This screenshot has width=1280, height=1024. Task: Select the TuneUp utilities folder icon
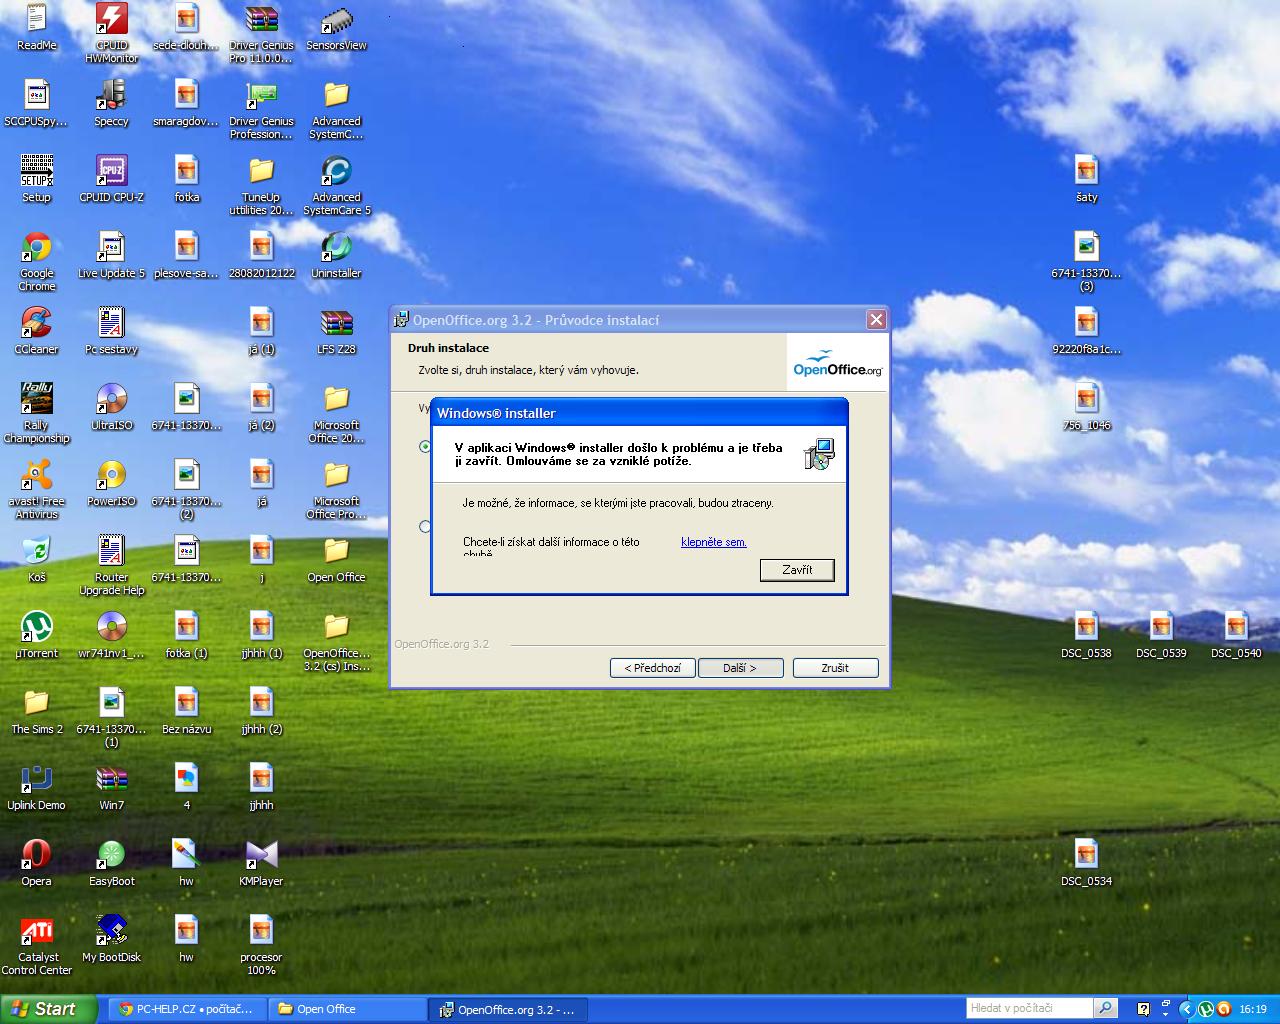pos(261,185)
